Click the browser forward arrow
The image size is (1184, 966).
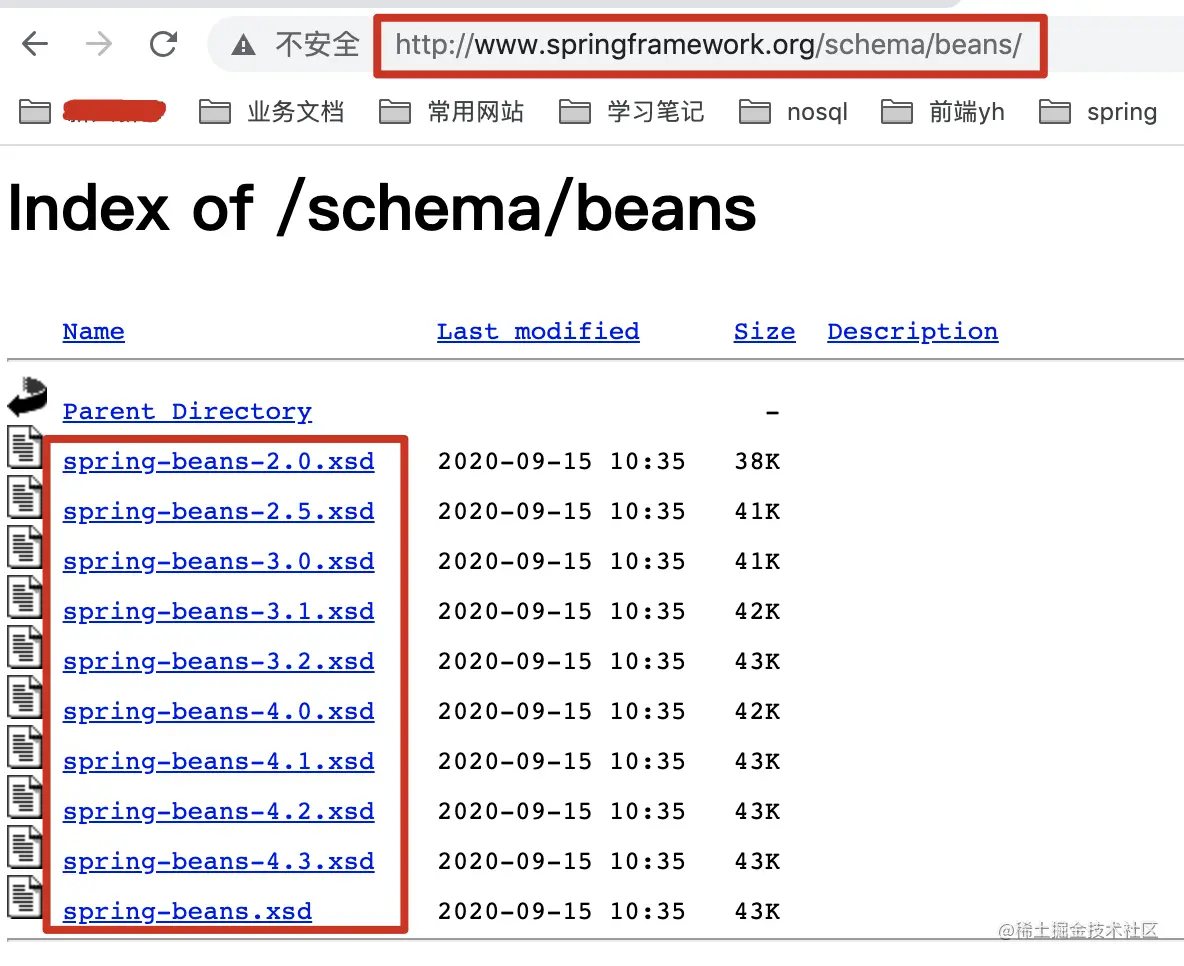(x=99, y=45)
